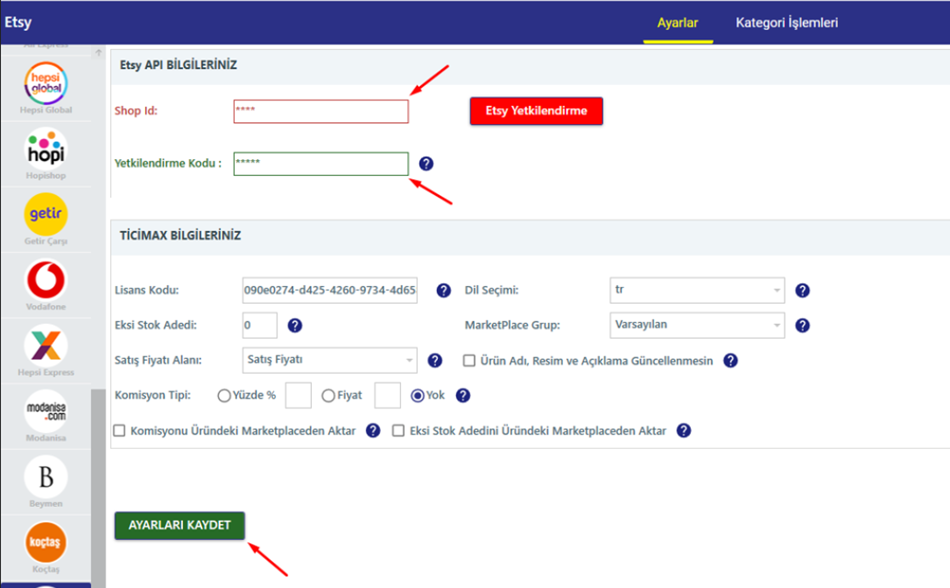This screenshot has width=950, height=588.
Task: Open the Getir Çarşı marketplace icon
Action: tap(46, 214)
